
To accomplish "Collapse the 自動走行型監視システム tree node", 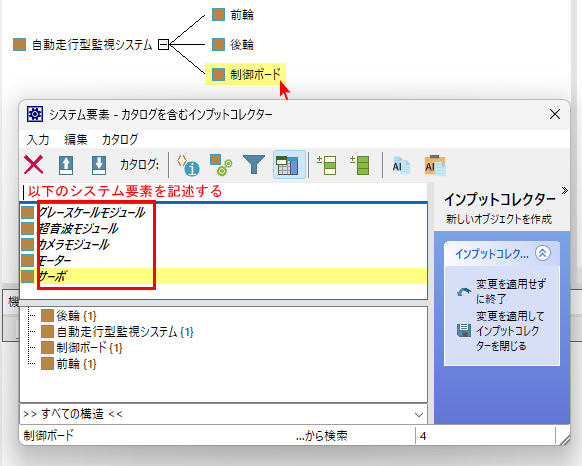I will [163, 45].
